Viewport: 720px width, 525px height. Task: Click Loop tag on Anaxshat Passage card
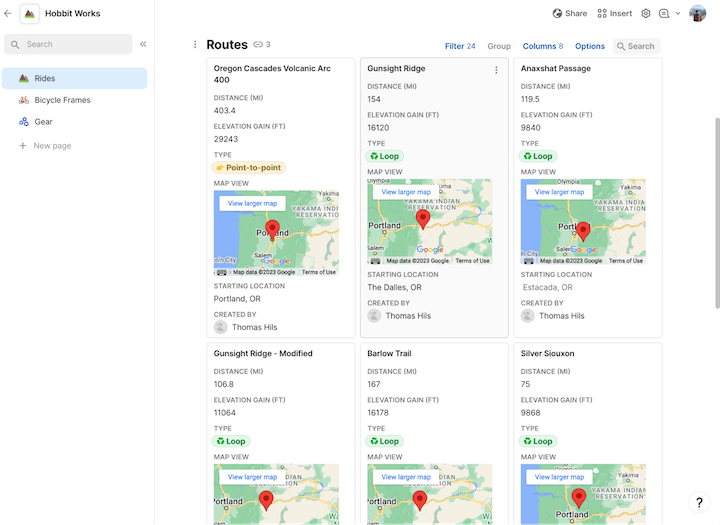pos(538,156)
